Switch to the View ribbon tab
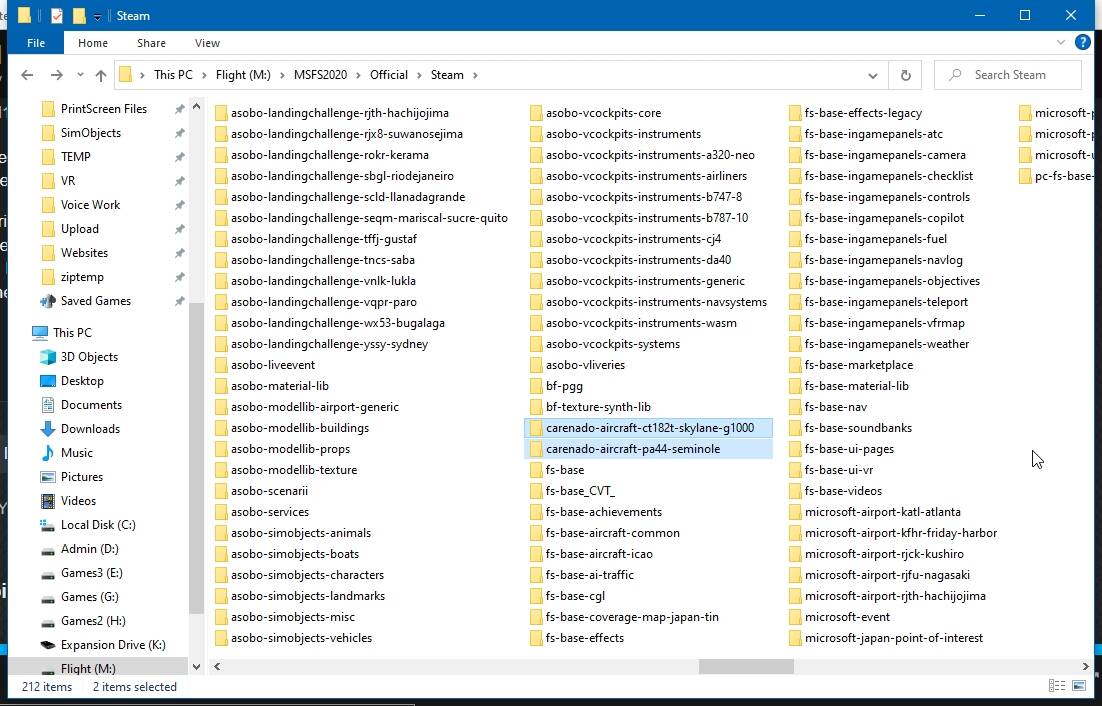 coord(207,43)
